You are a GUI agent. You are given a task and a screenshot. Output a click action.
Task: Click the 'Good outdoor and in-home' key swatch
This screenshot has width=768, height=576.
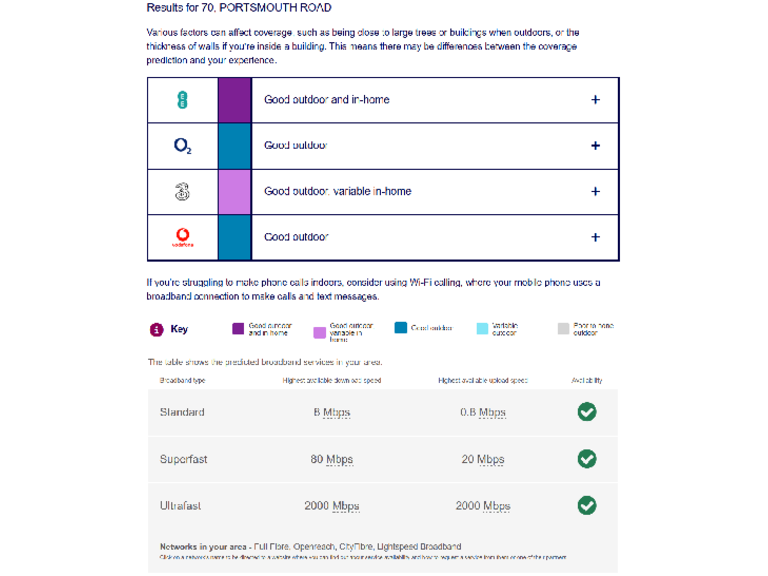tap(238, 328)
